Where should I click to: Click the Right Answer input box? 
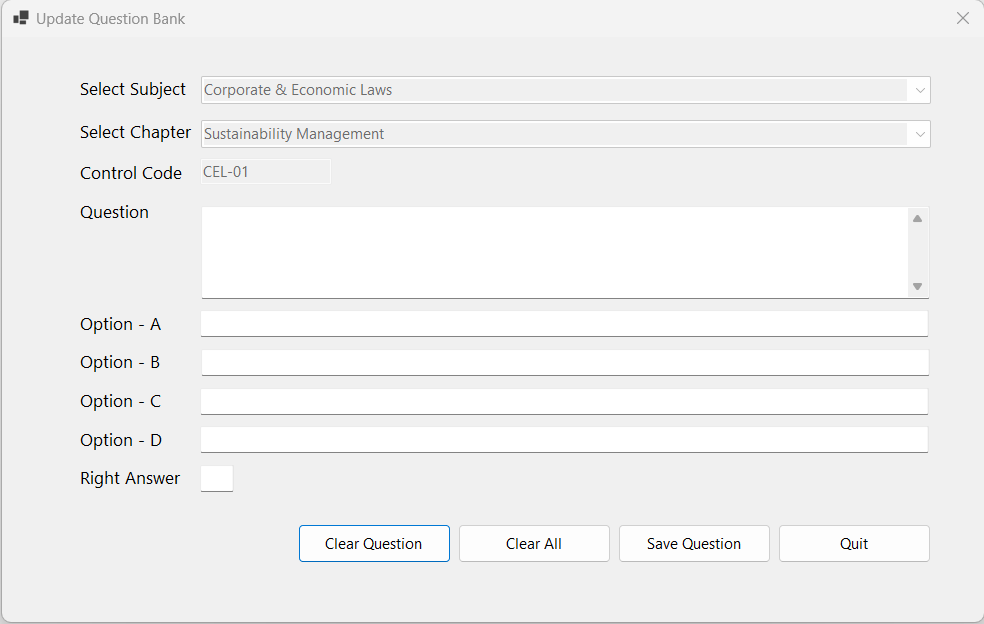point(217,479)
